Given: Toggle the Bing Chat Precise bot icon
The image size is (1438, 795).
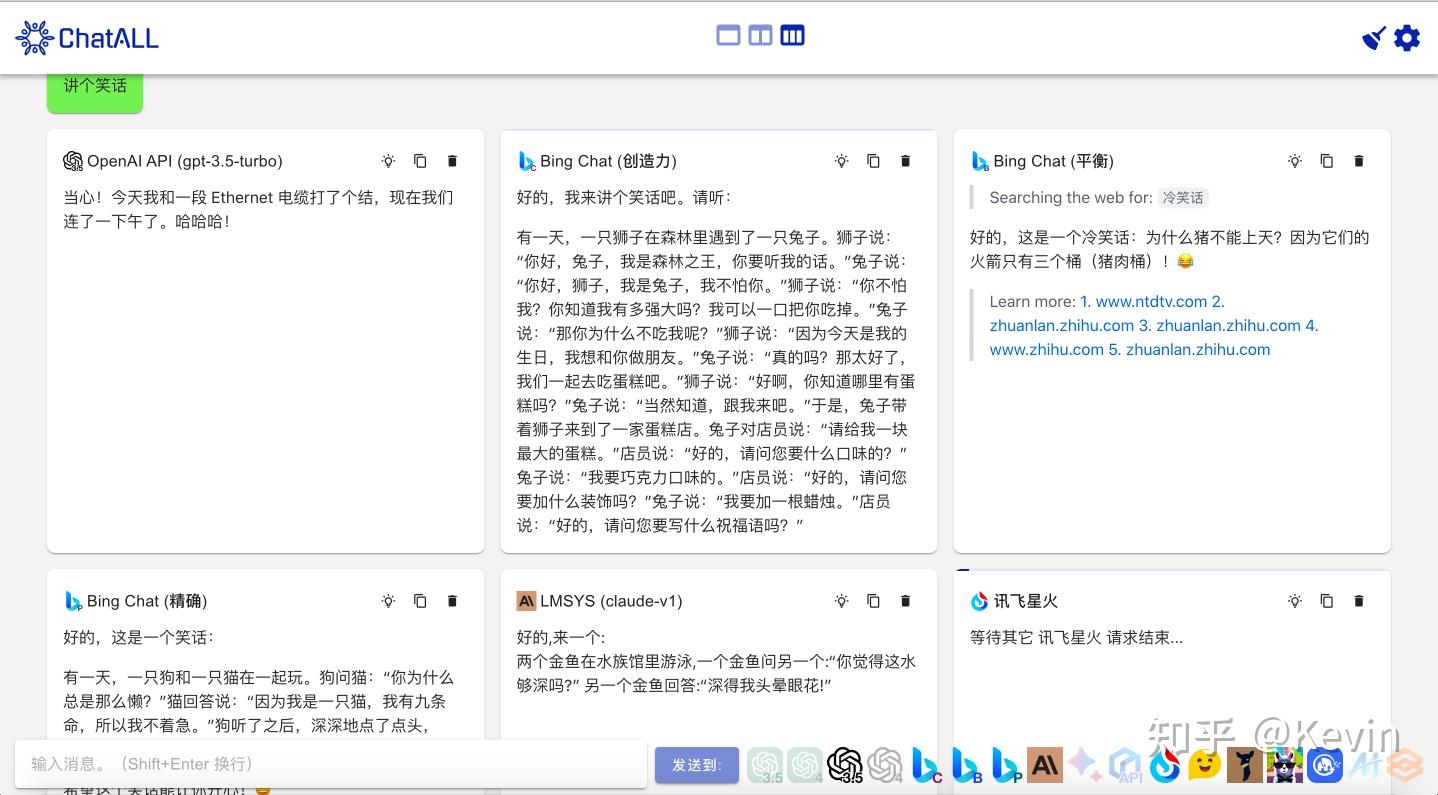Looking at the screenshot, I should tap(1004, 765).
